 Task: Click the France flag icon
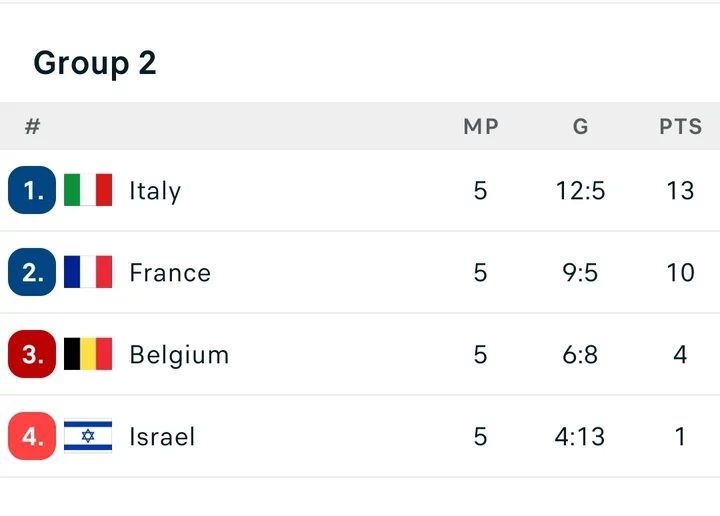88,272
